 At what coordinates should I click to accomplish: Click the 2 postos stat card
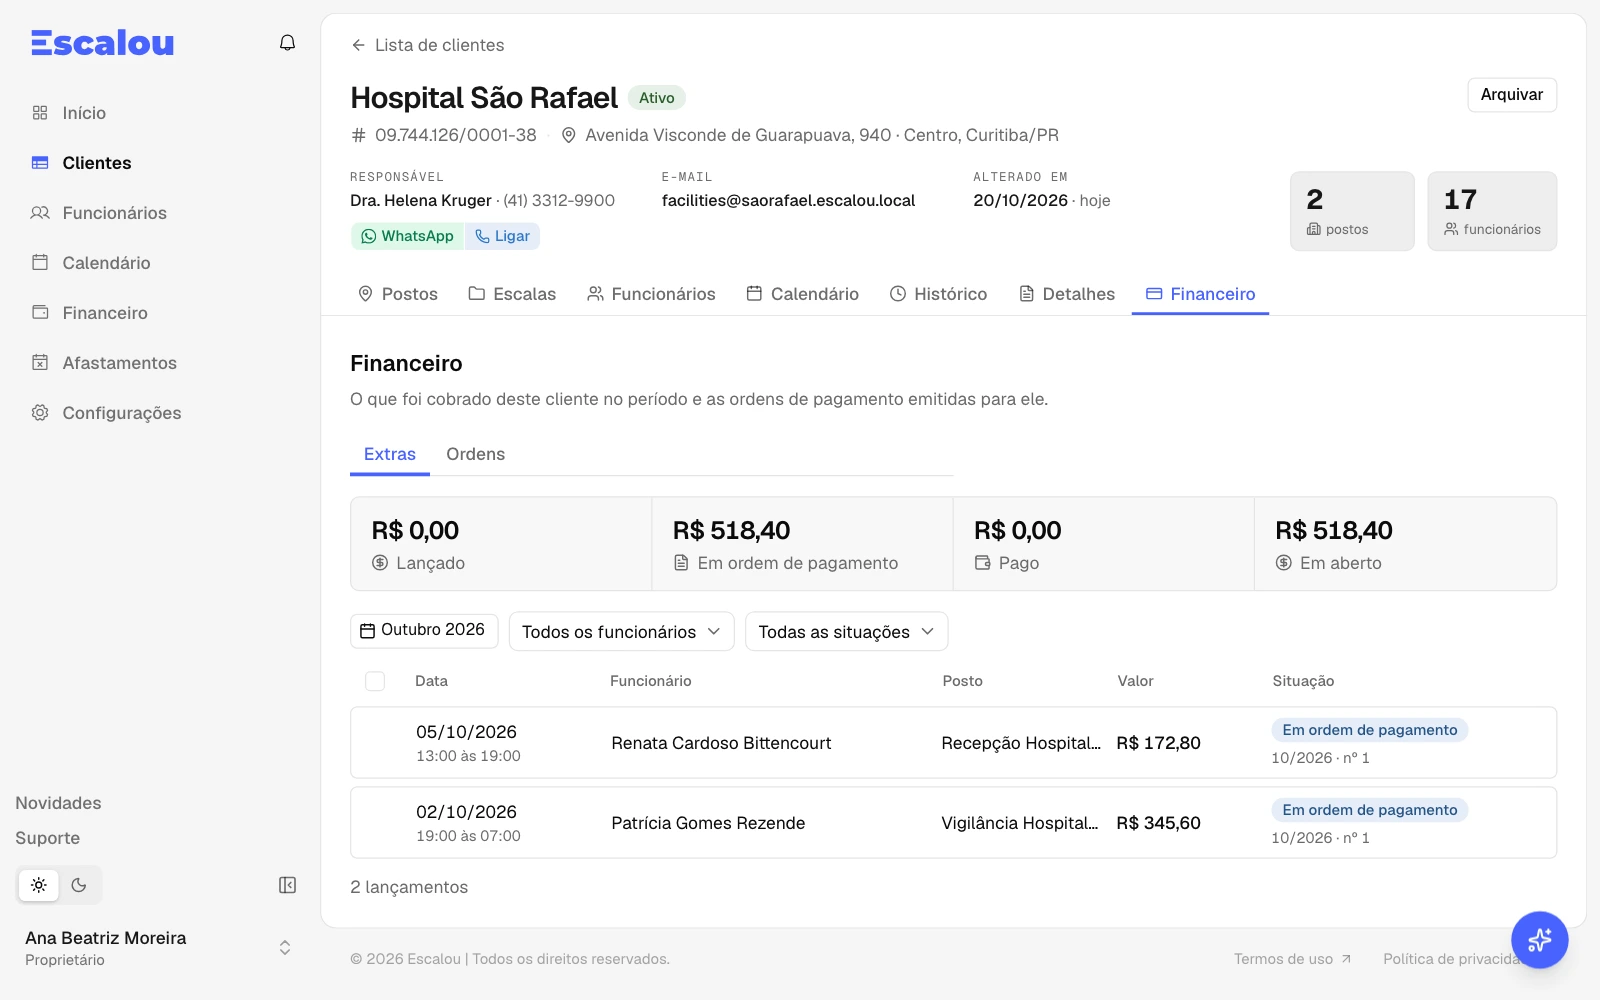pyautogui.click(x=1352, y=211)
